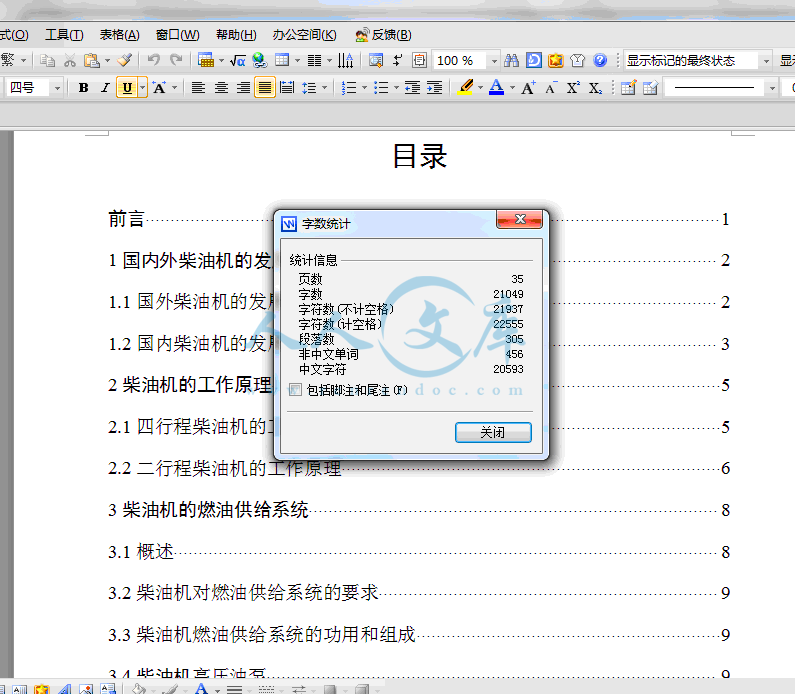This screenshot has width=795, height=694.
Task: Open the font color dropdown arrow
Action: tap(513, 88)
